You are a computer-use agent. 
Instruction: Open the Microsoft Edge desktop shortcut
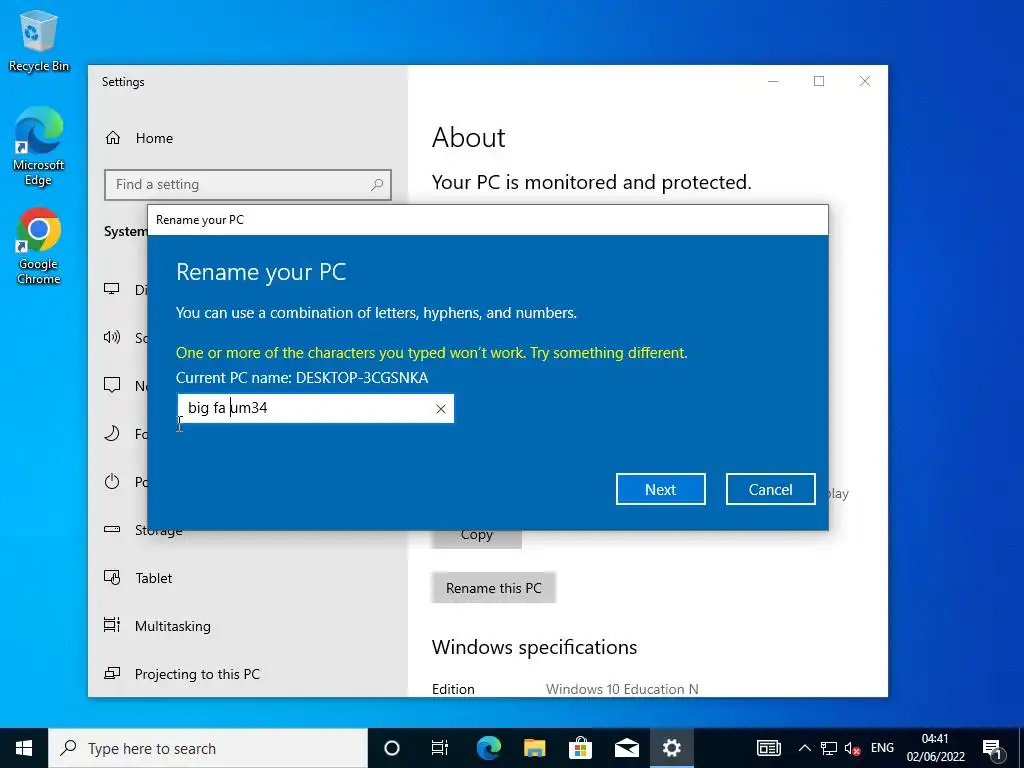[39, 146]
